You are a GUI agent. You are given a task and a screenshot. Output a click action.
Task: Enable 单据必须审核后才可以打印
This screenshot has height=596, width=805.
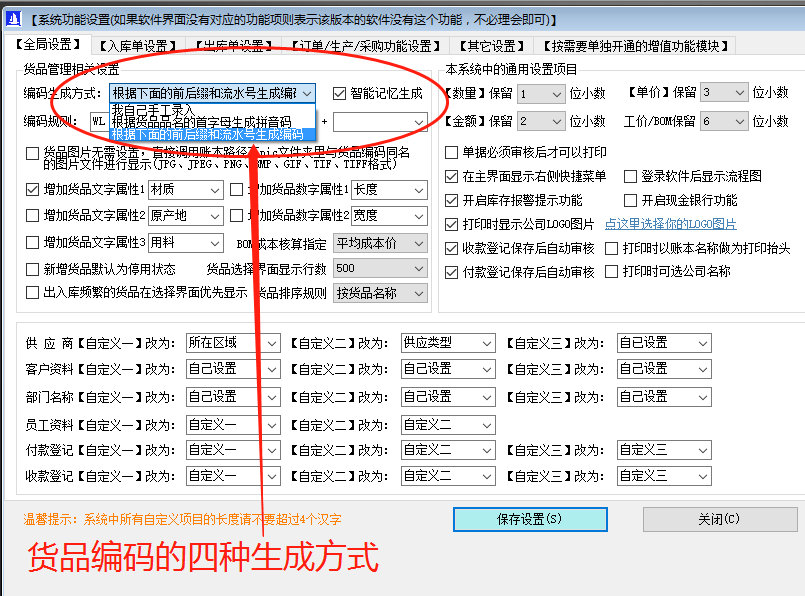coord(450,153)
